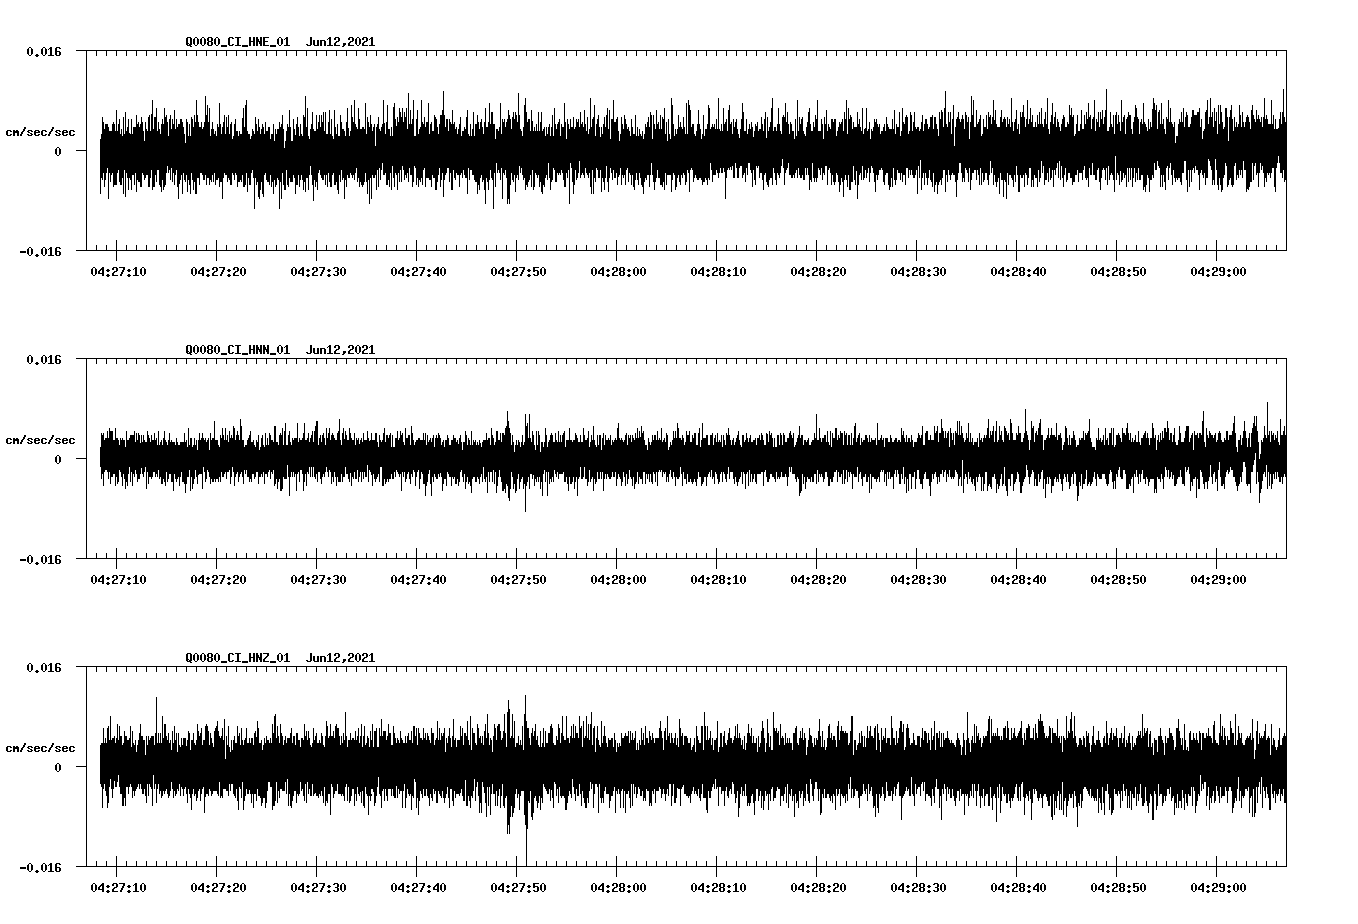This screenshot has height=924, width=1358.
Task: Click 04:27:20 time label under HNN plot
Action: point(218,579)
